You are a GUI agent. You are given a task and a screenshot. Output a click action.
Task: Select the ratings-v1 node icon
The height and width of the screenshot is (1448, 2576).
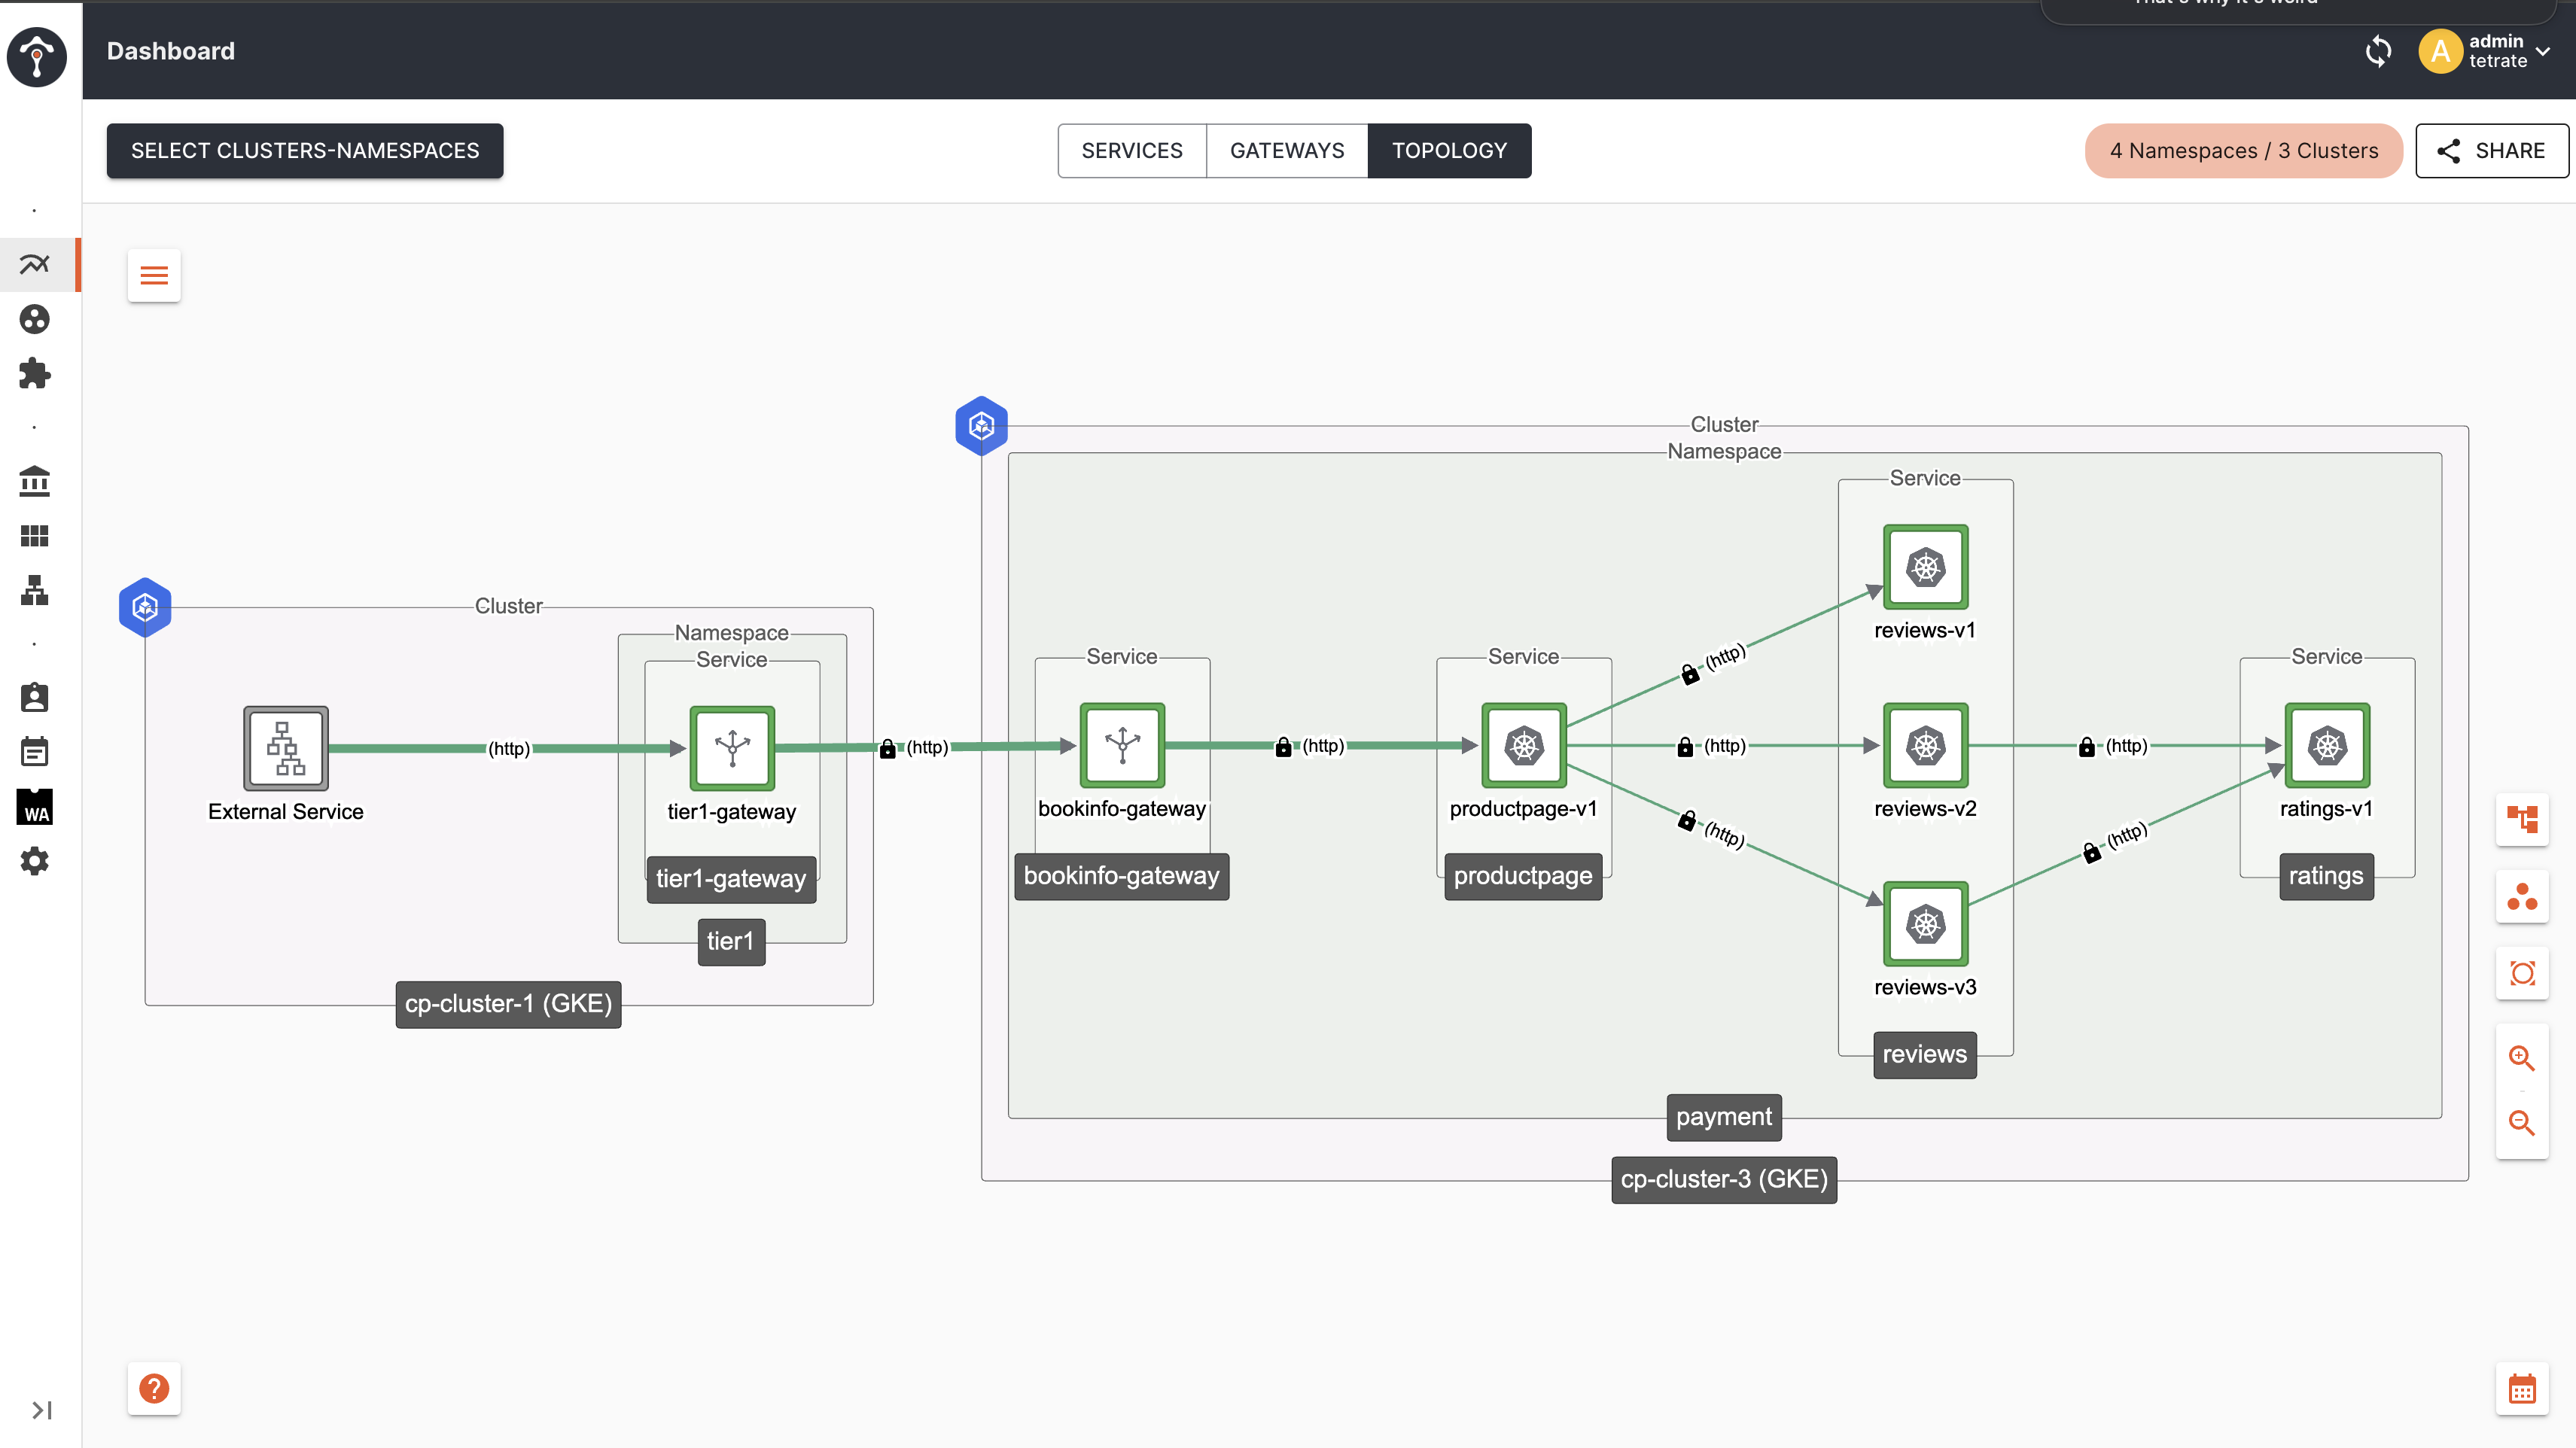[x=2327, y=745]
